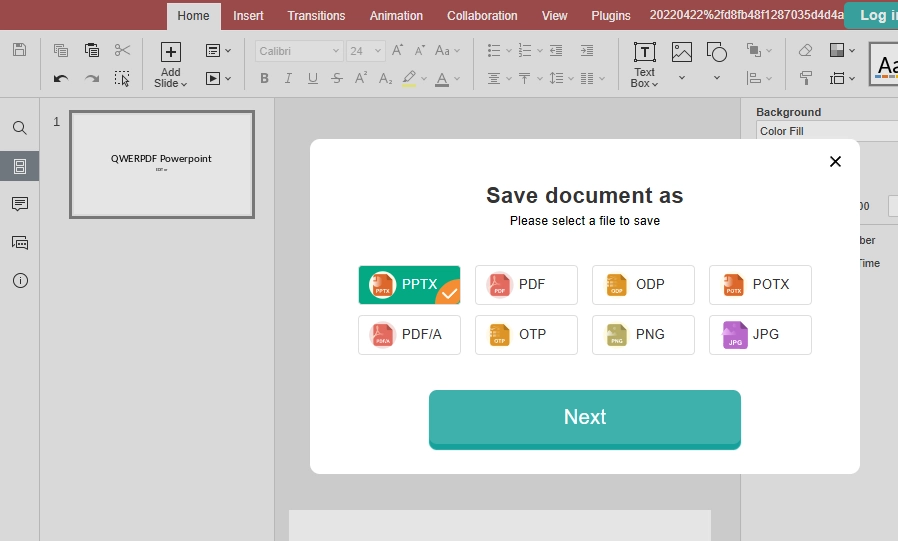The width and height of the screenshot is (898, 541).
Task: Click the numbered list icon
Action: point(525,50)
